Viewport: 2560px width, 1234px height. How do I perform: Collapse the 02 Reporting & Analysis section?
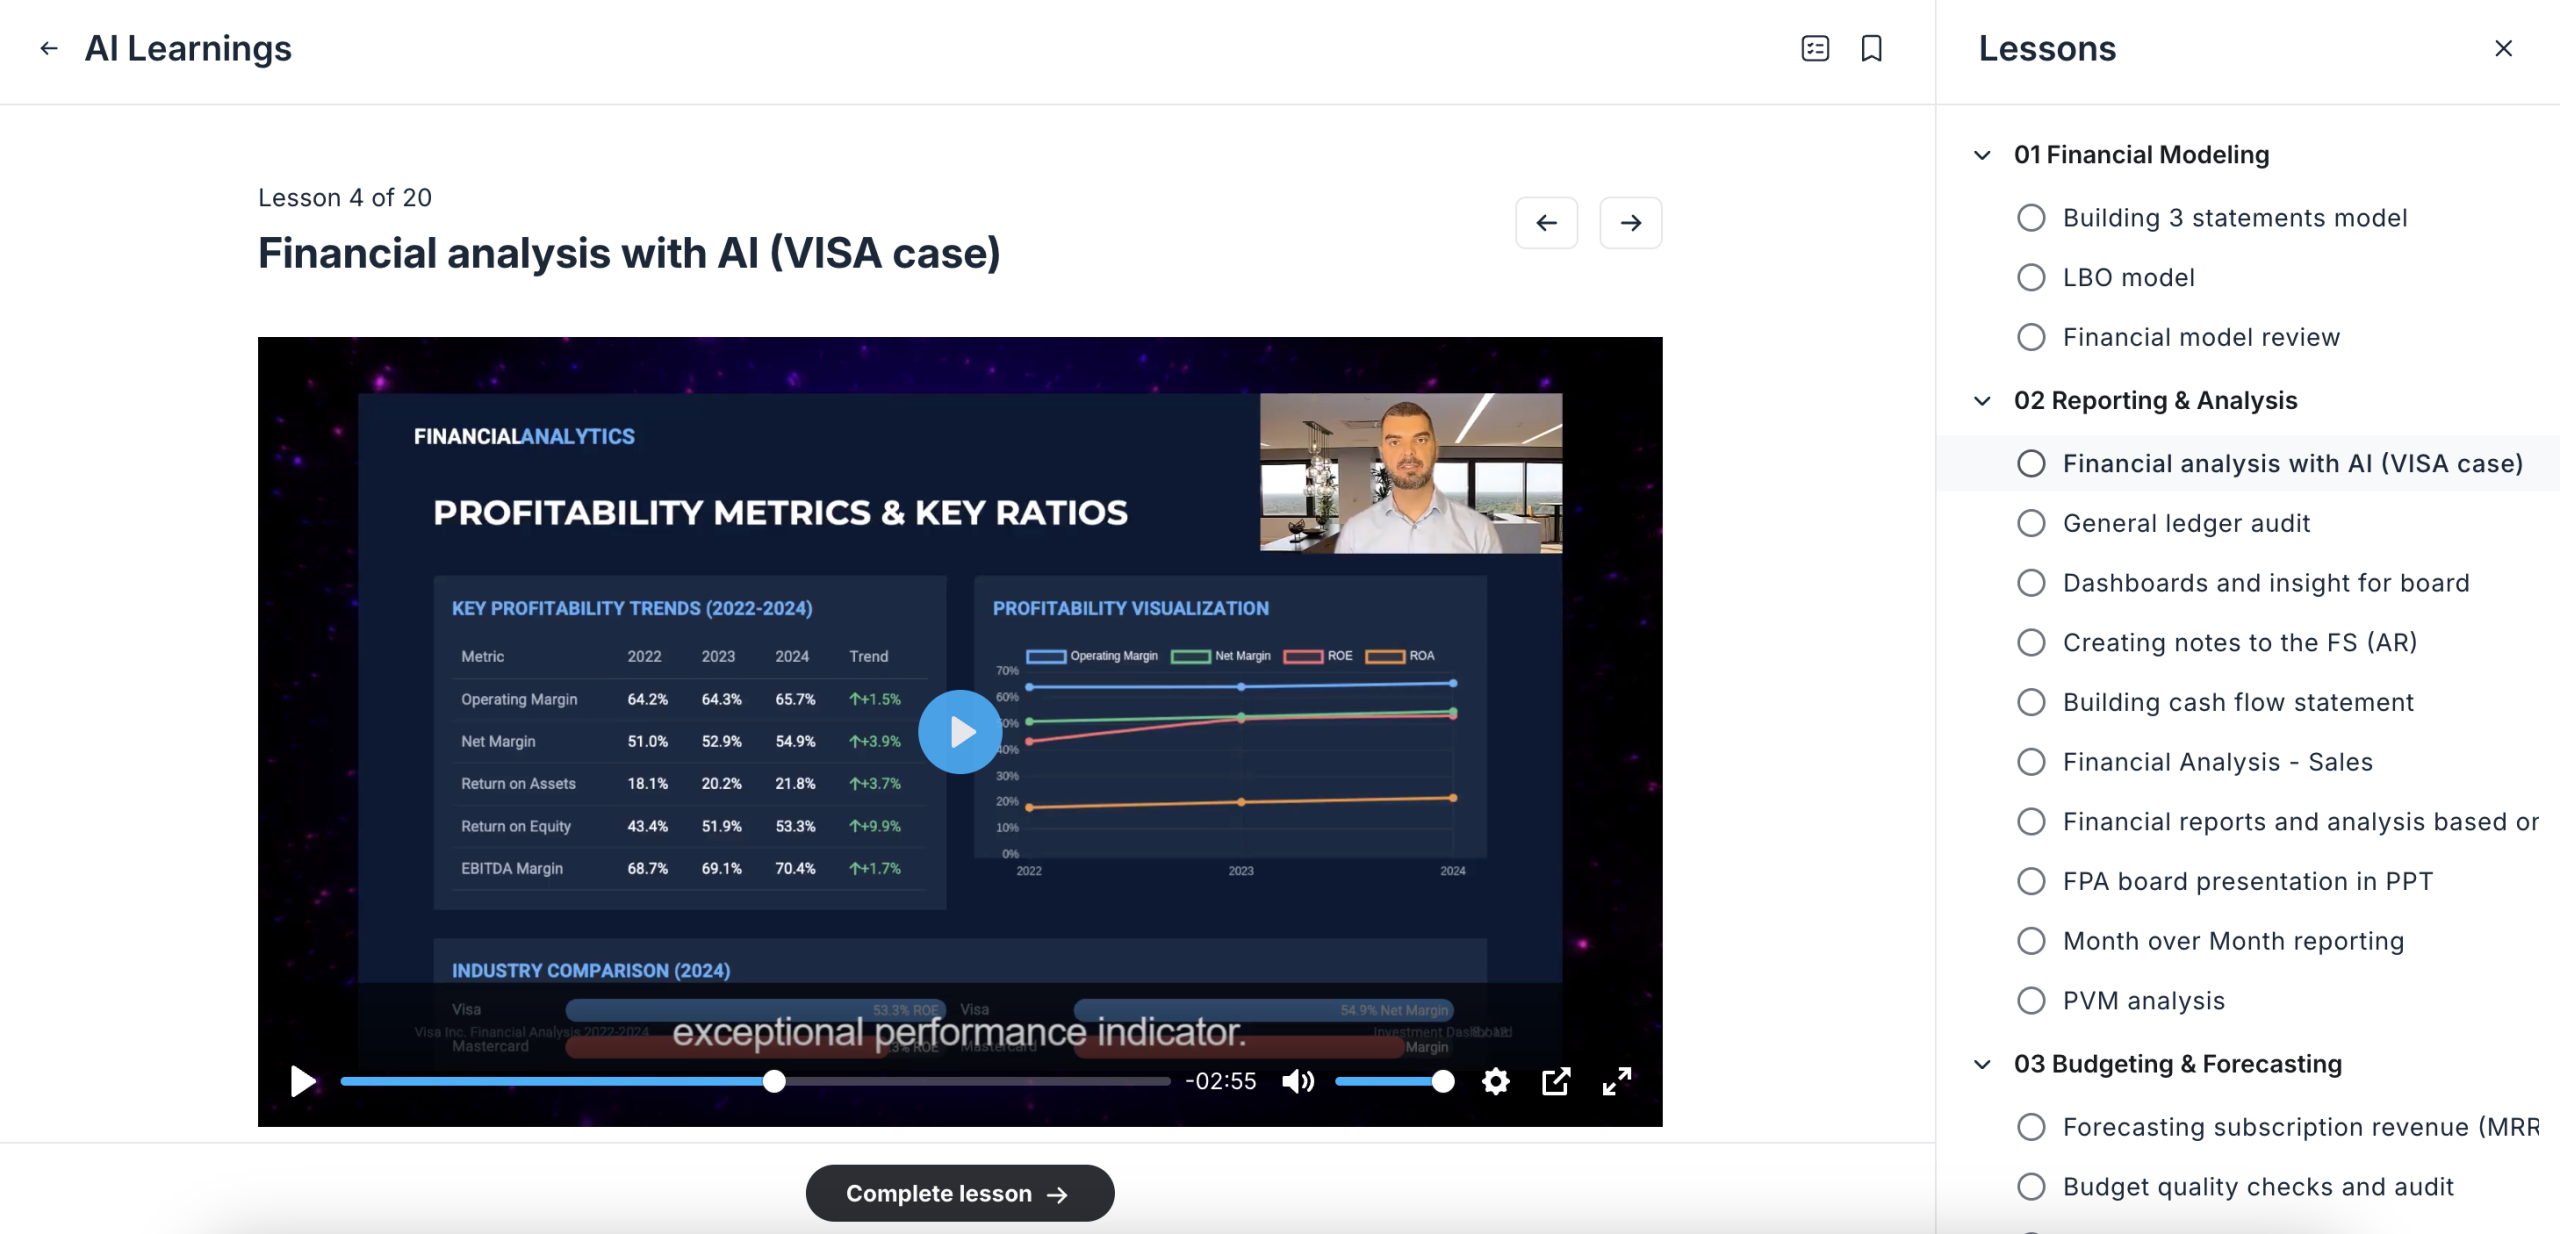(1982, 401)
